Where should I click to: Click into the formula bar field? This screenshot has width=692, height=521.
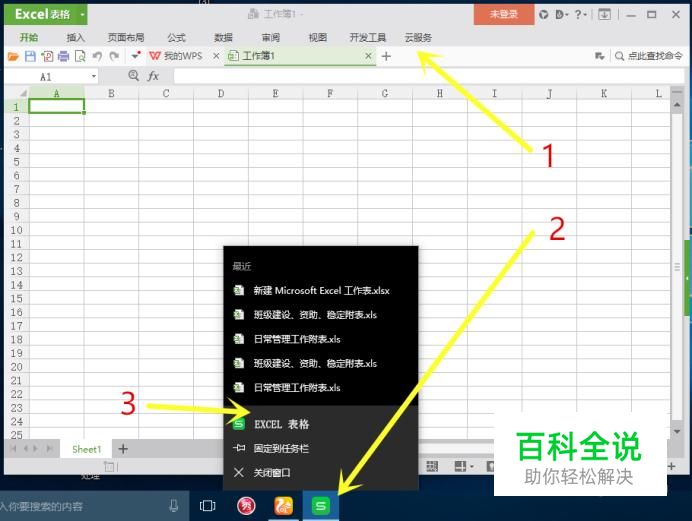(428, 76)
